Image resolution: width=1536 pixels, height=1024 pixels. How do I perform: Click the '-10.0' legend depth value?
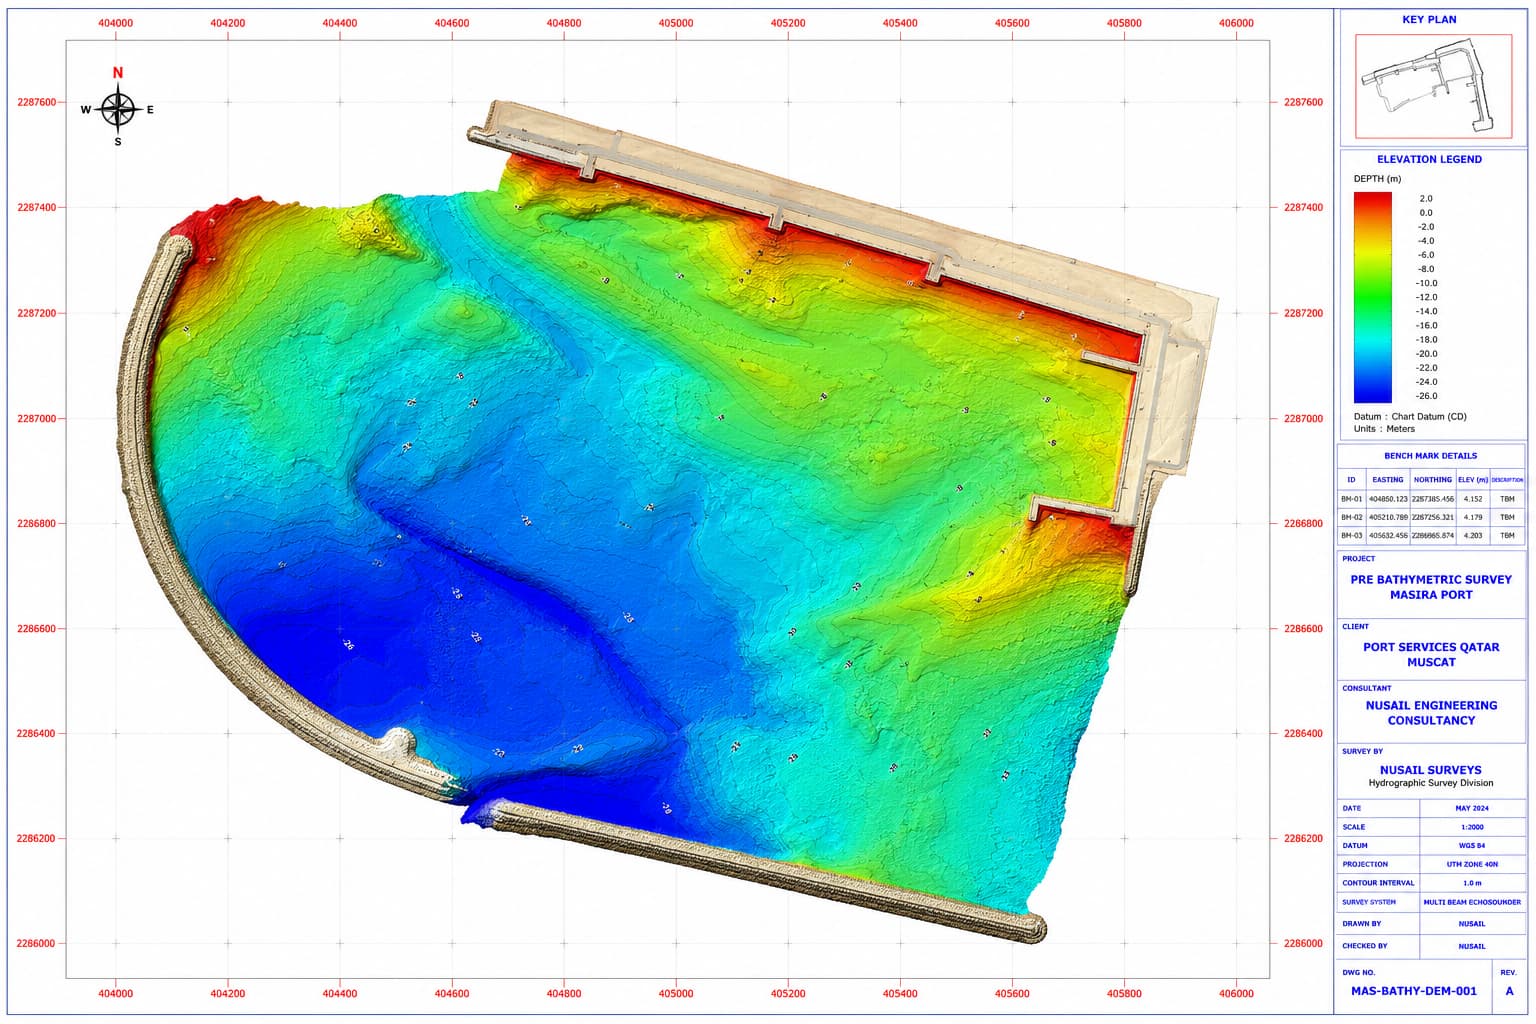coord(1426,283)
